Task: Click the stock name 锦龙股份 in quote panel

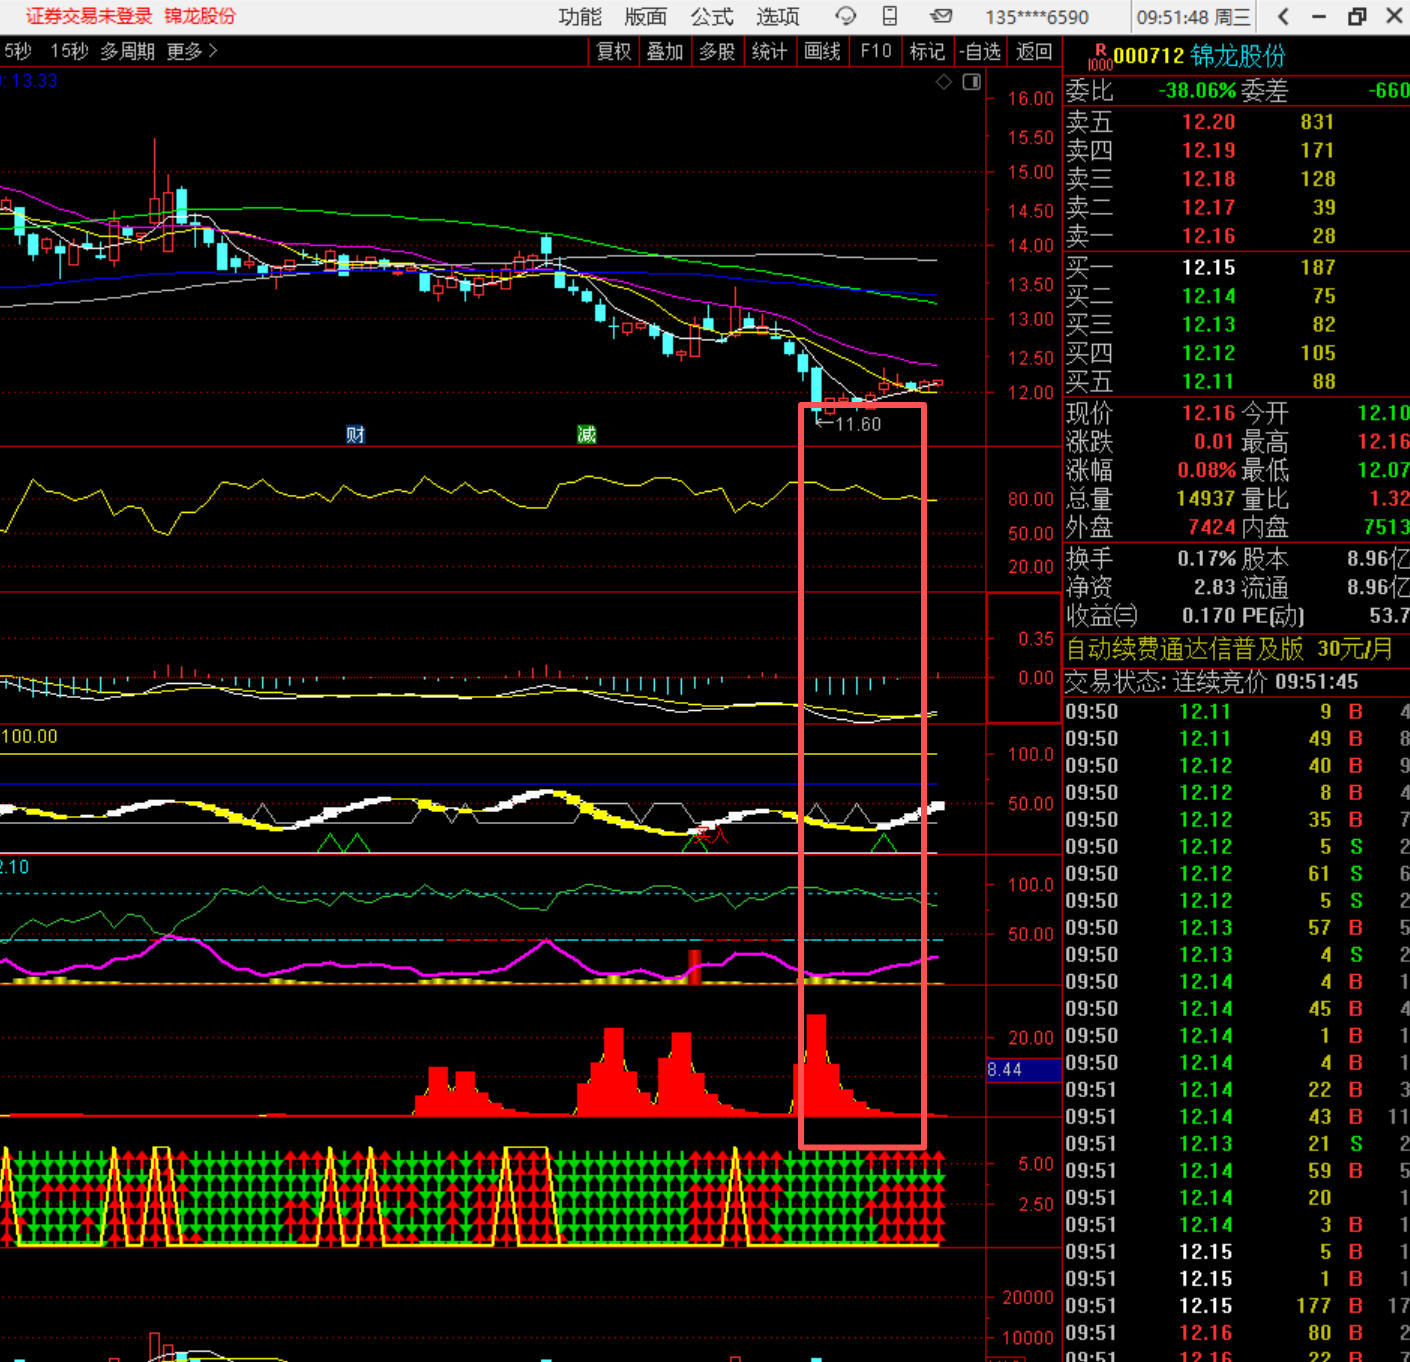Action: 1238,56
